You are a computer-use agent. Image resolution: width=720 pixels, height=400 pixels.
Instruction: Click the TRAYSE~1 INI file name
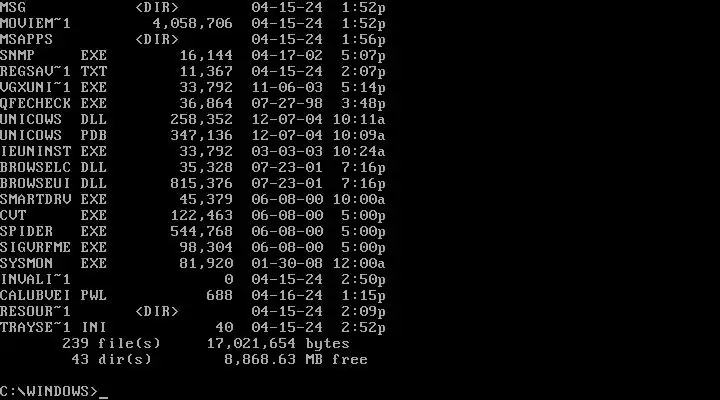(53, 327)
